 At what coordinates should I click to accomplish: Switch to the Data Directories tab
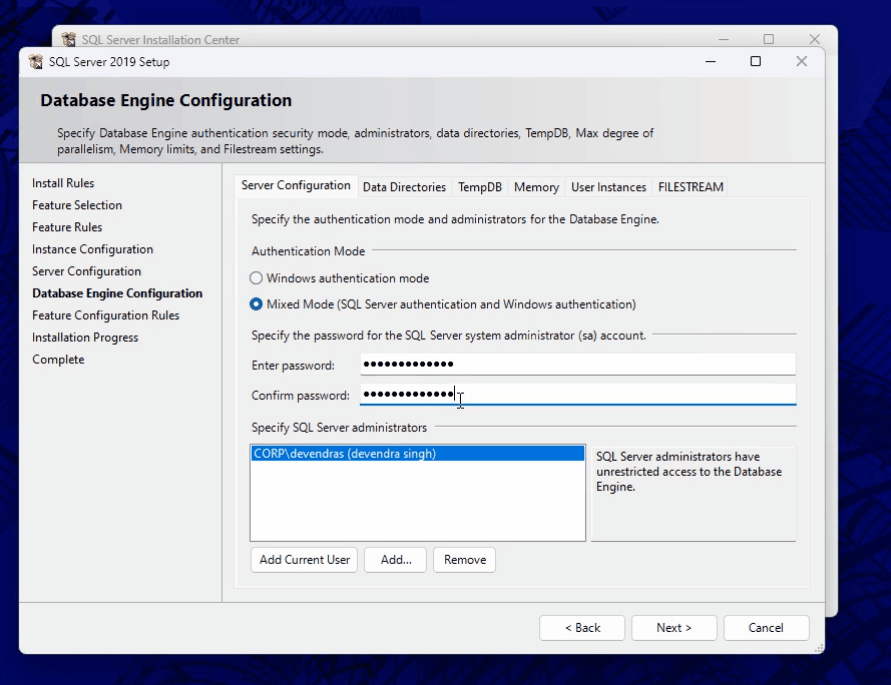(404, 187)
